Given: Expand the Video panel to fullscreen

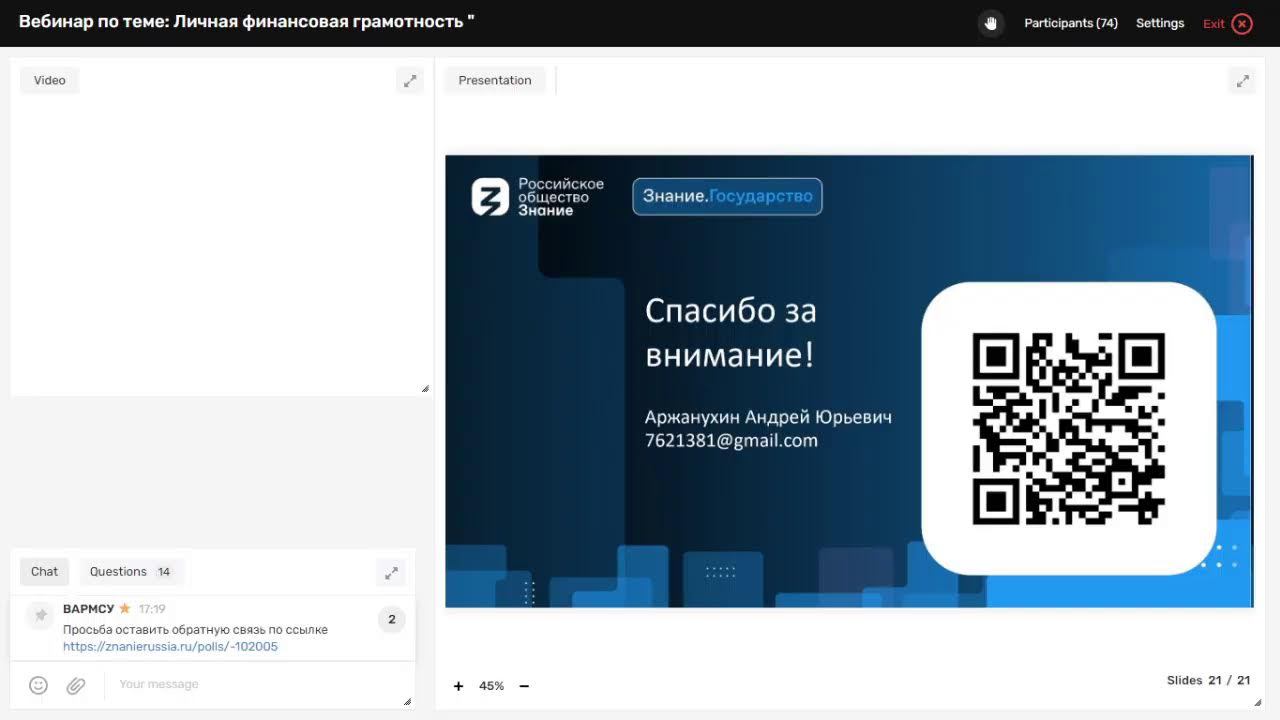Looking at the screenshot, I should click(410, 81).
